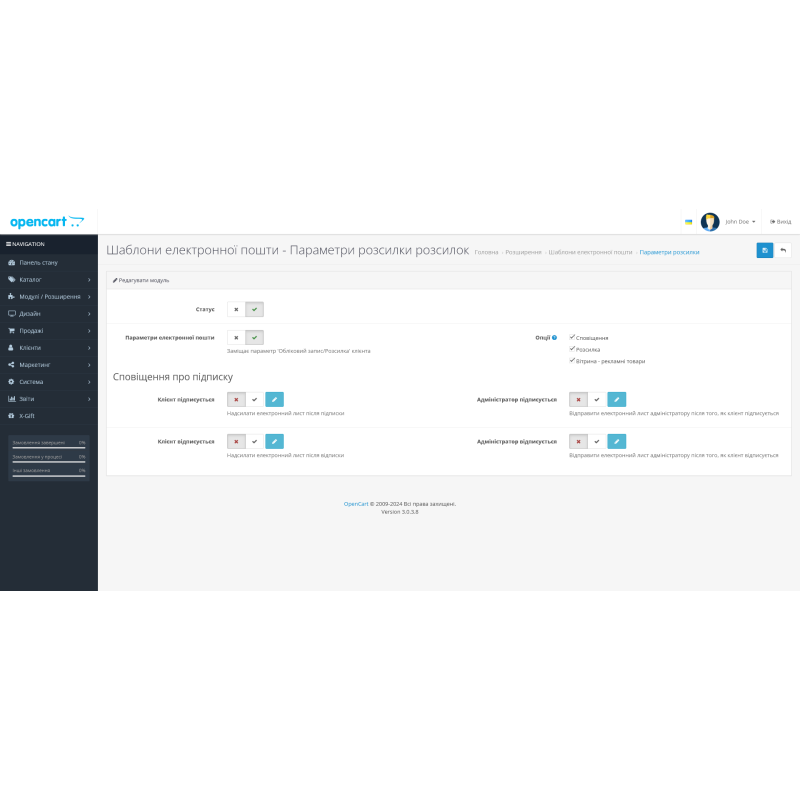Click the Продажі shopping cart icon

click(11, 330)
